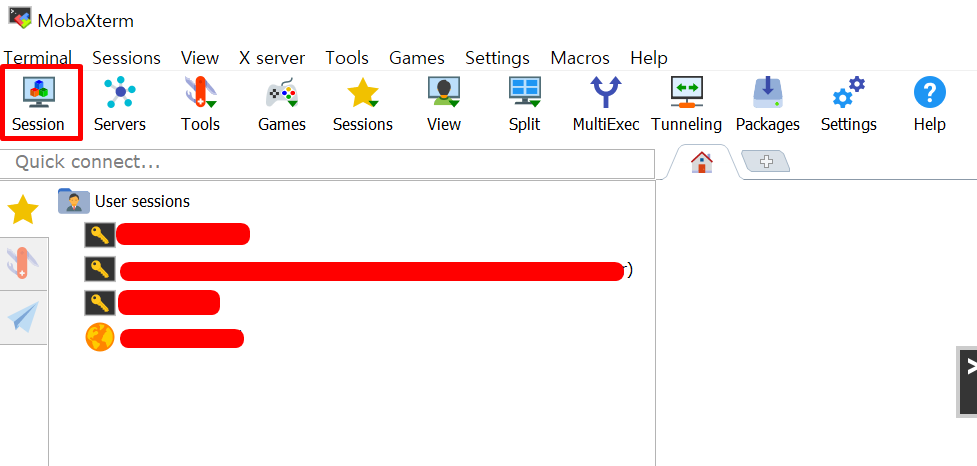
Task: Open the Settings gears toolbar icon
Action: [849, 103]
